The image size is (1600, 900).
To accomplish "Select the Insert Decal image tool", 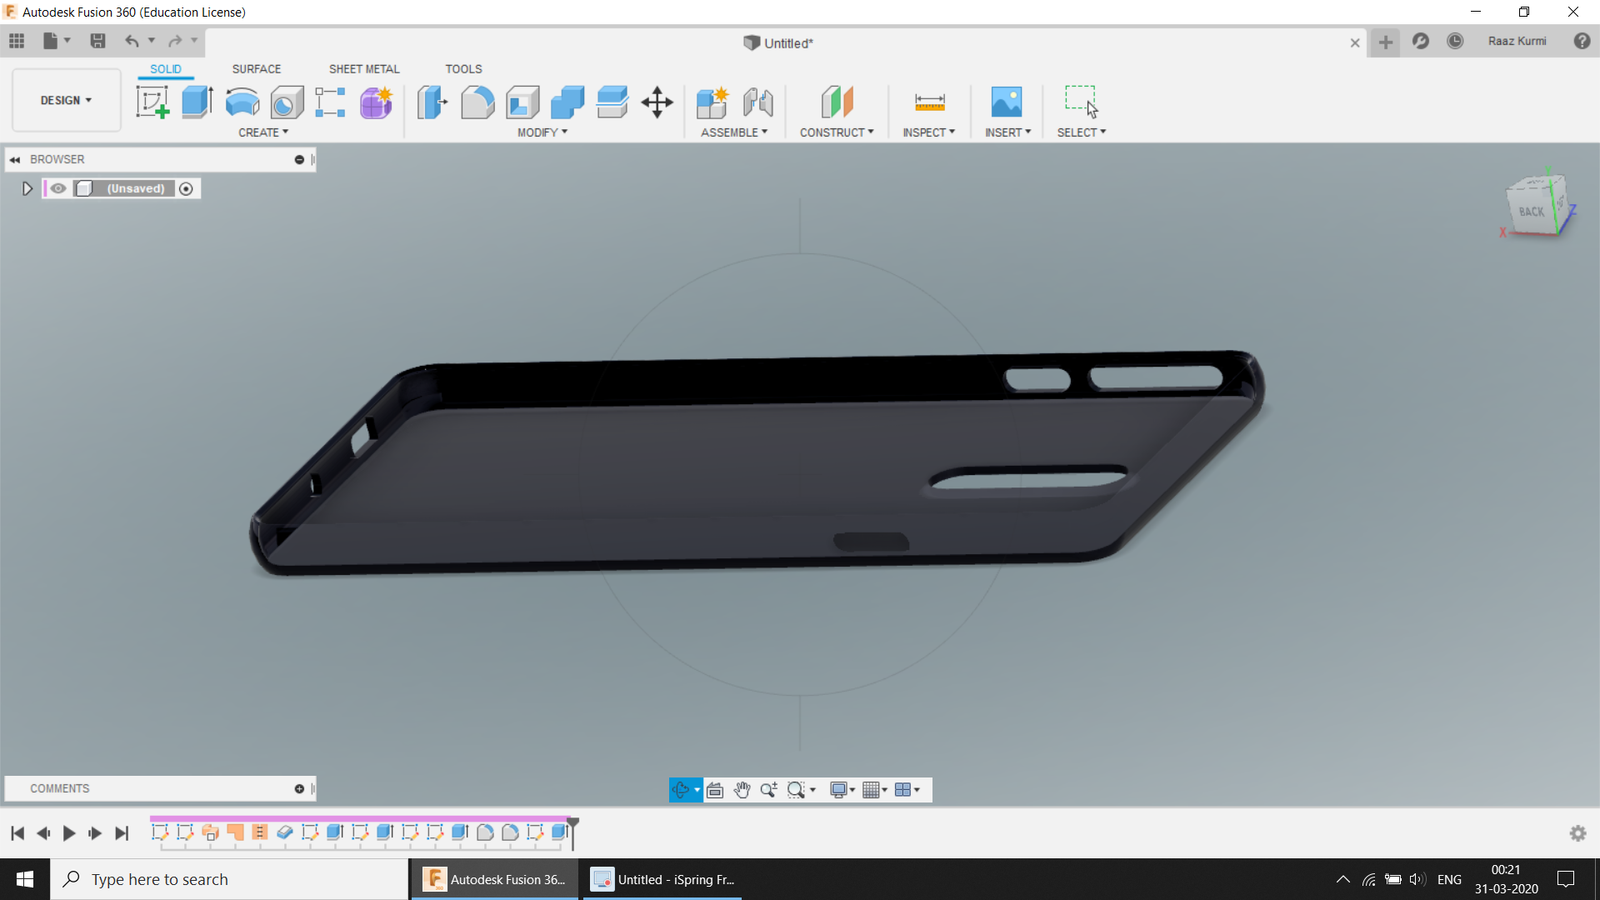I will click(x=1006, y=102).
